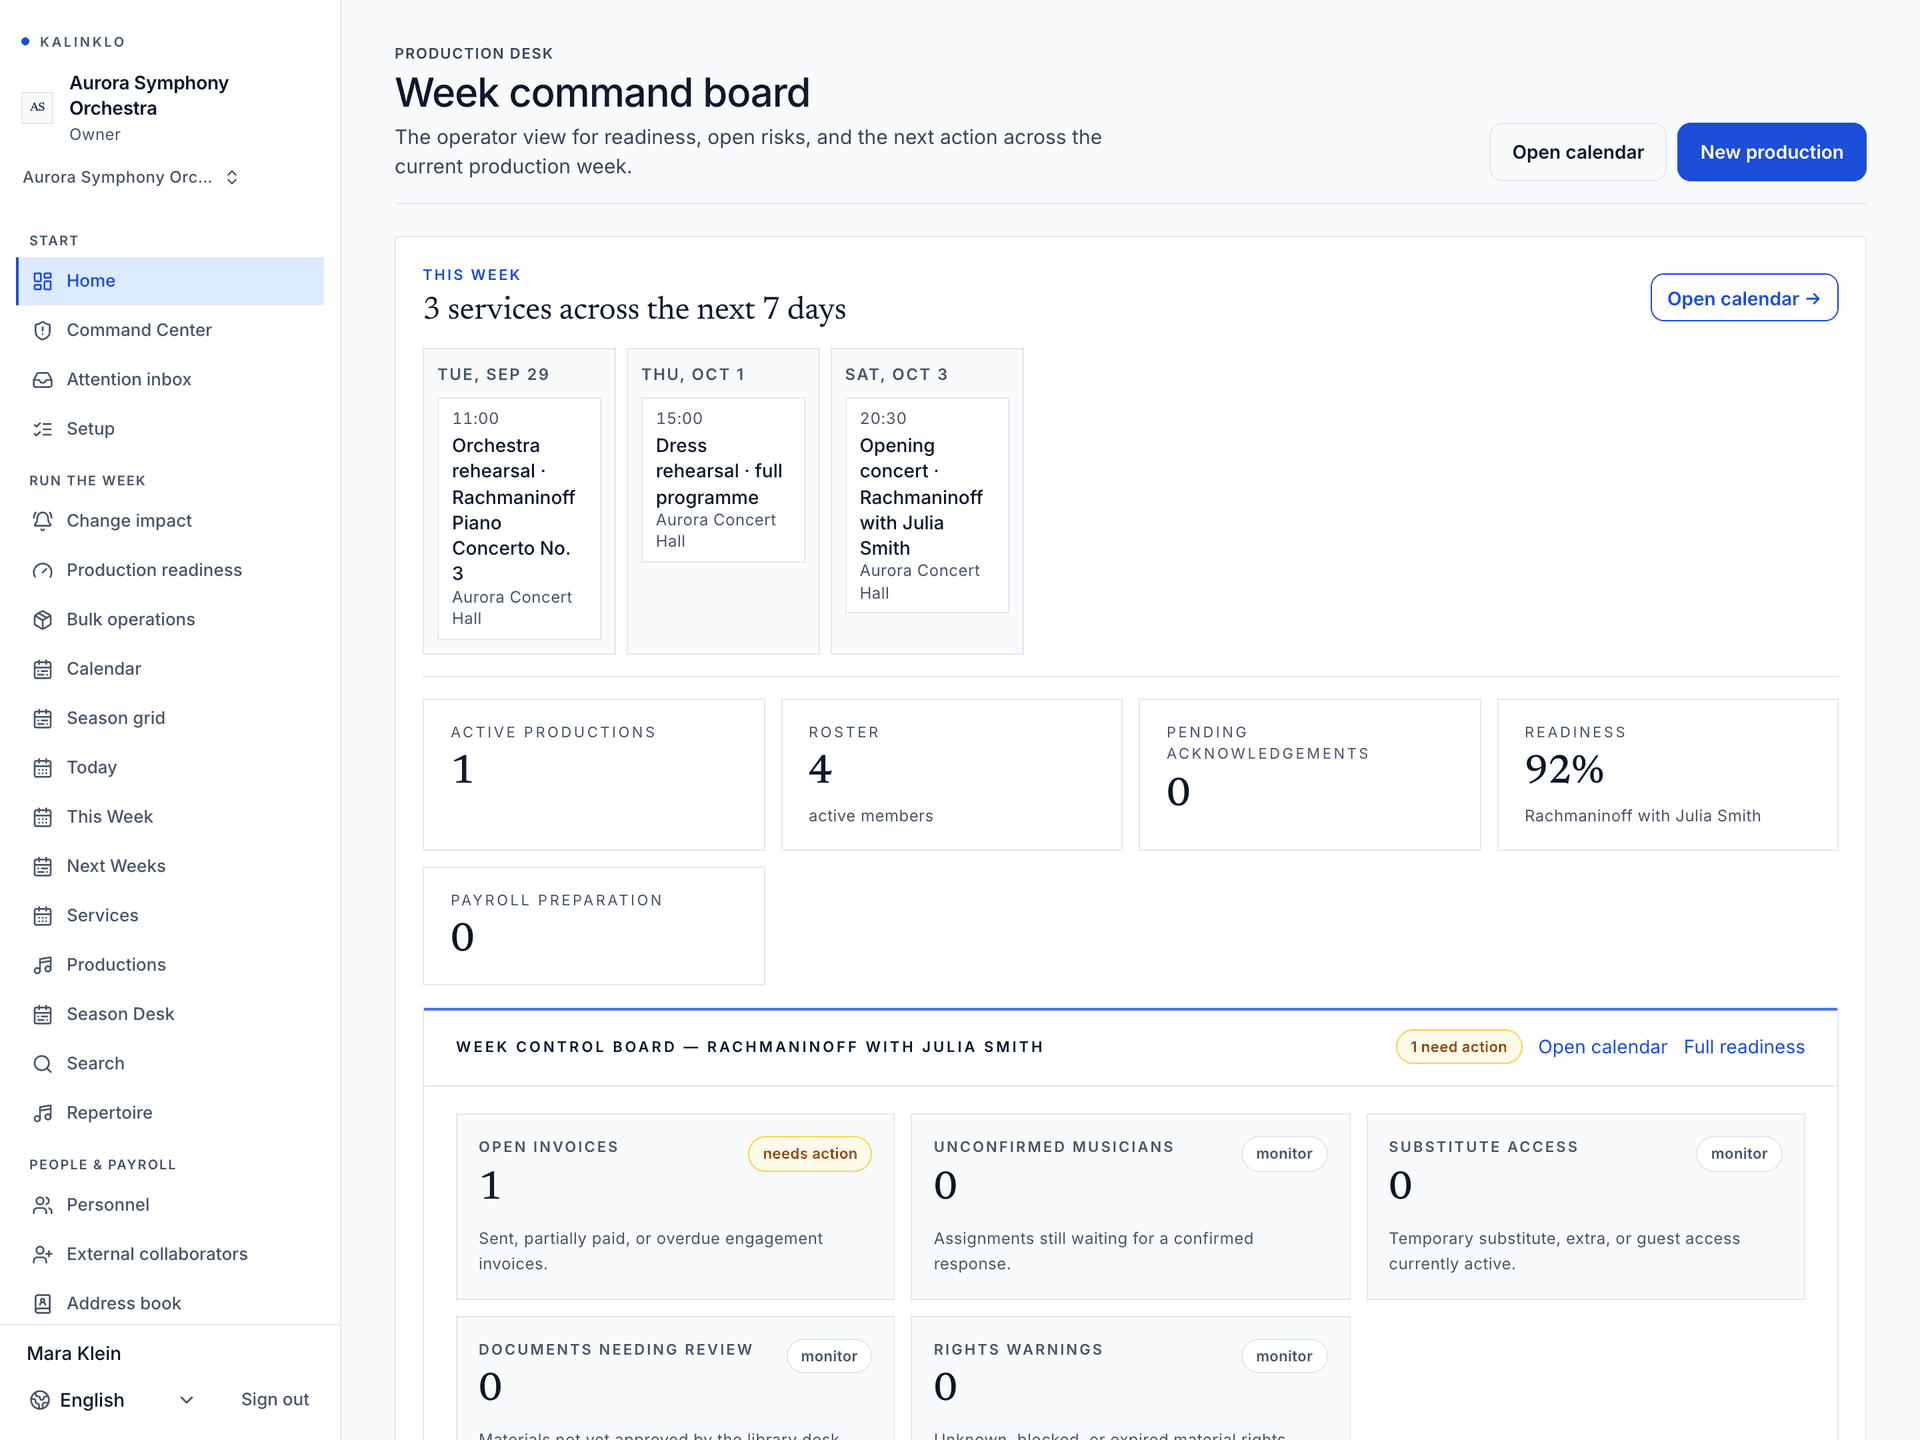
Task: Click the Unconfirmed Musicians monitor card
Action: [1130, 1206]
